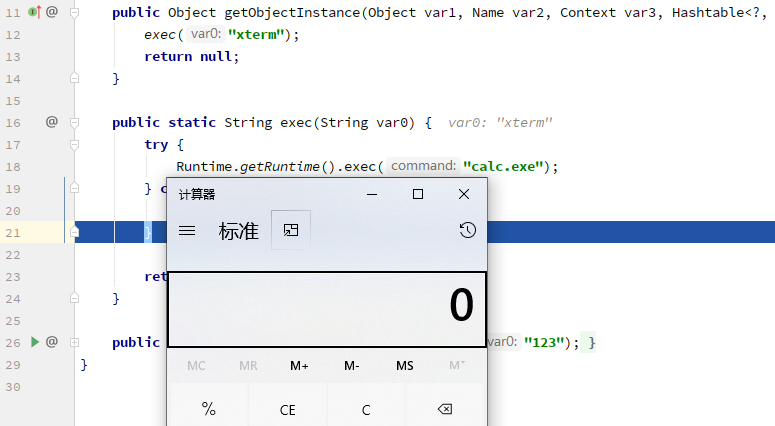Click the calculator display showing 0
Image resolution: width=775 pixels, height=426 pixels.
(327, 309)
